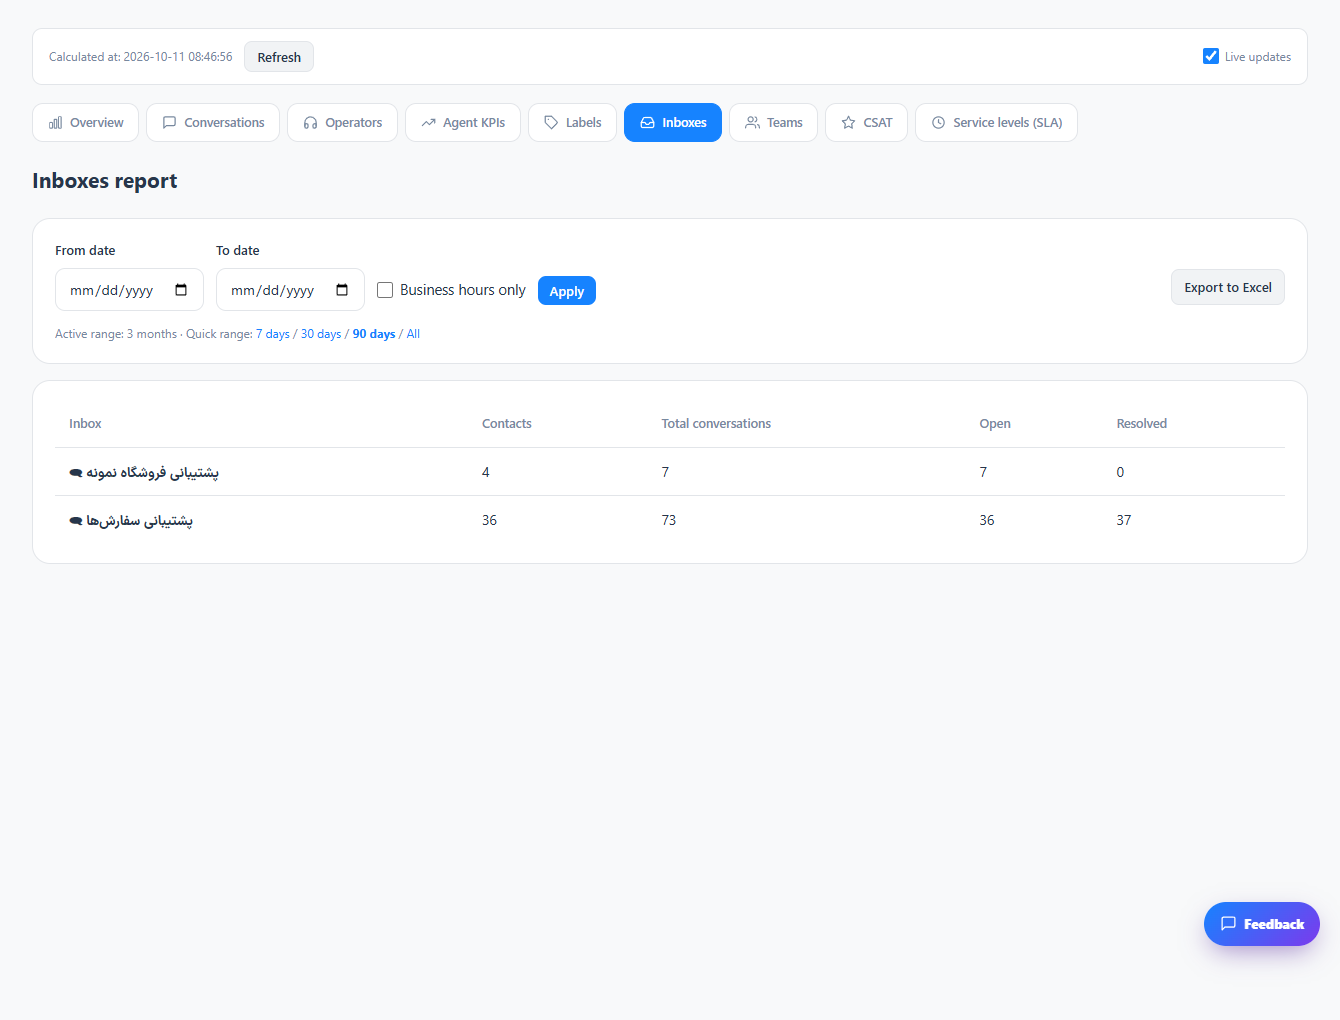Click the Inboxes report heading
1340x1020 pixels.
click(x=105, y=181)
